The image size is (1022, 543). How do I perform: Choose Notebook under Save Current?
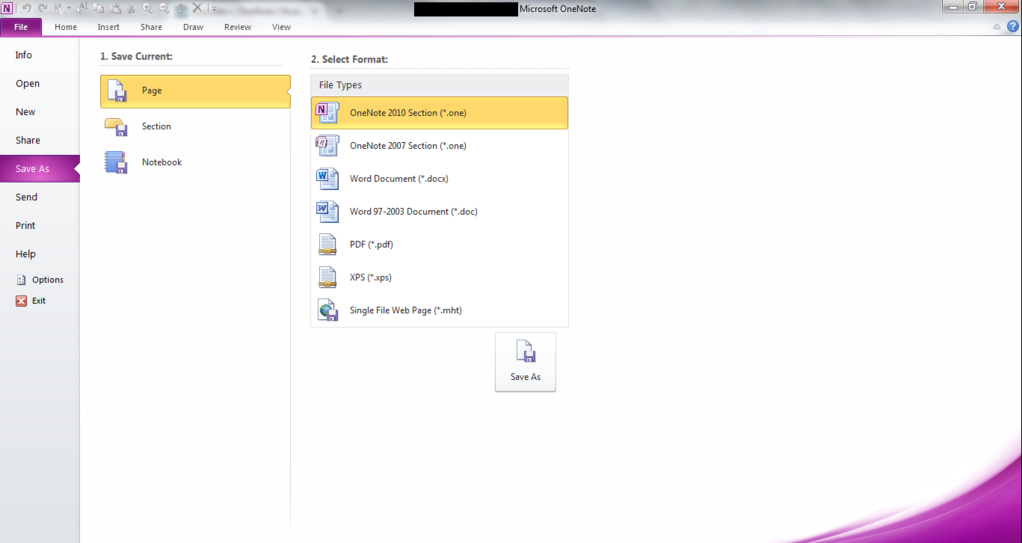click(x=195, y=162)
